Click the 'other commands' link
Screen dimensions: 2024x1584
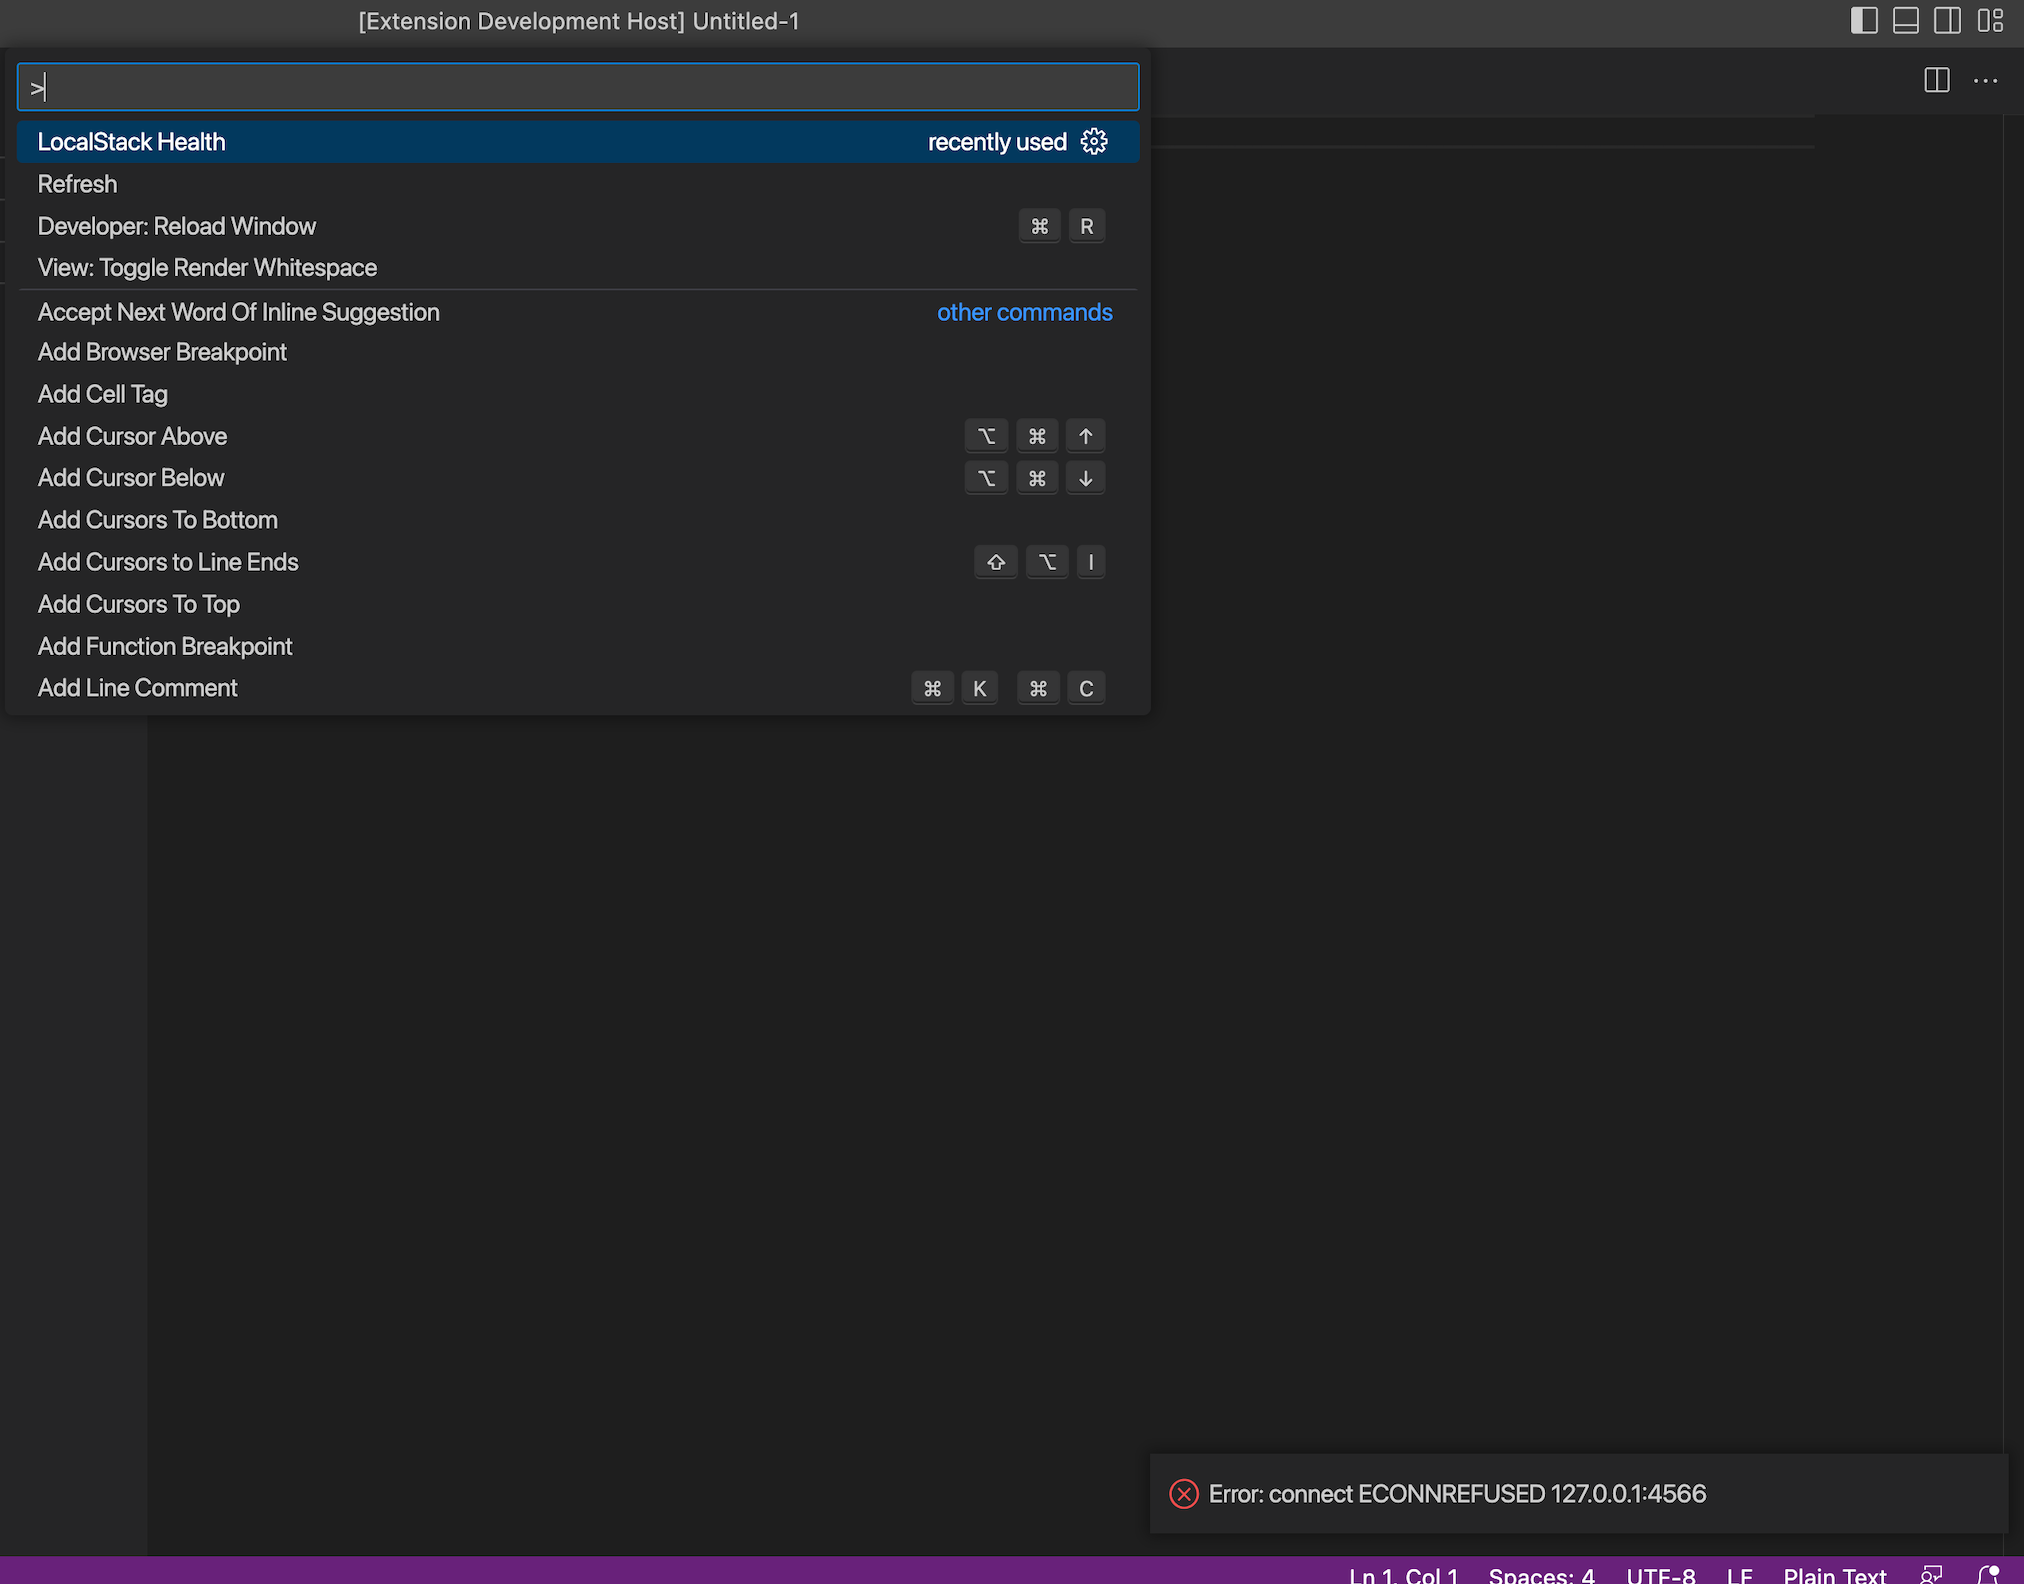[1024, 311]
